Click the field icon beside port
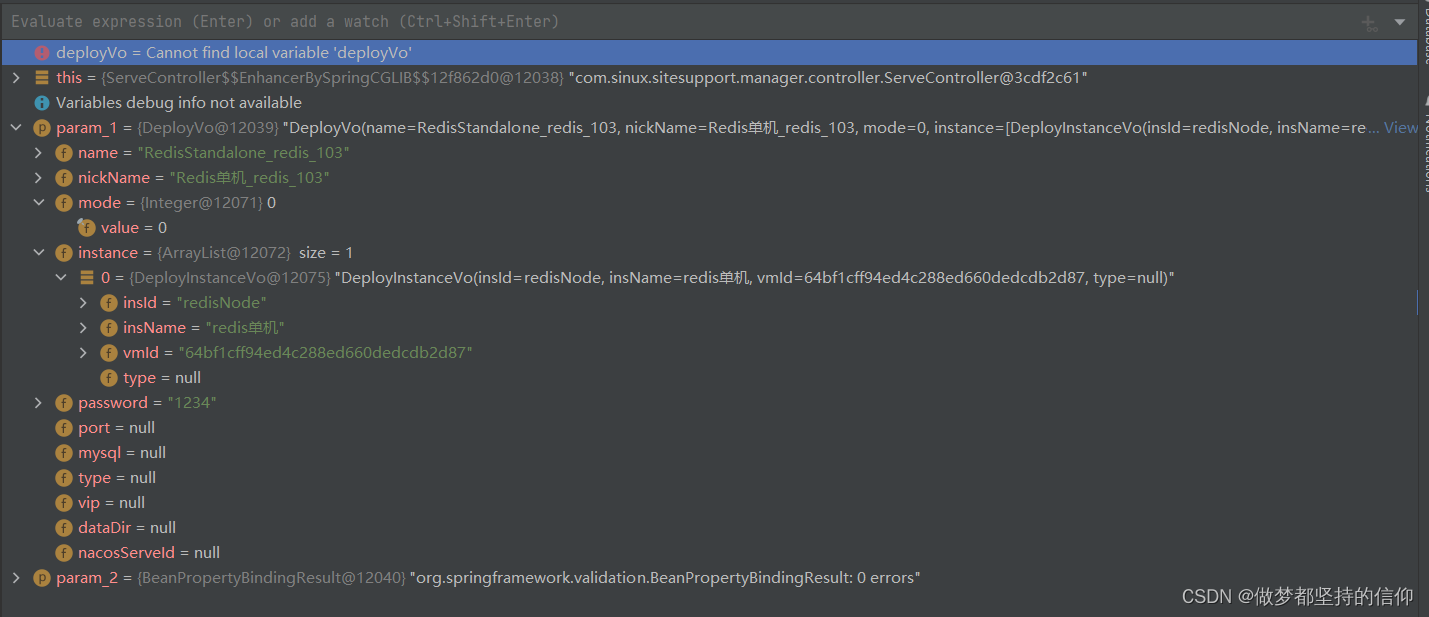Image resolution: width=1429 pixels, height=617 pixels. click(64, 428)
